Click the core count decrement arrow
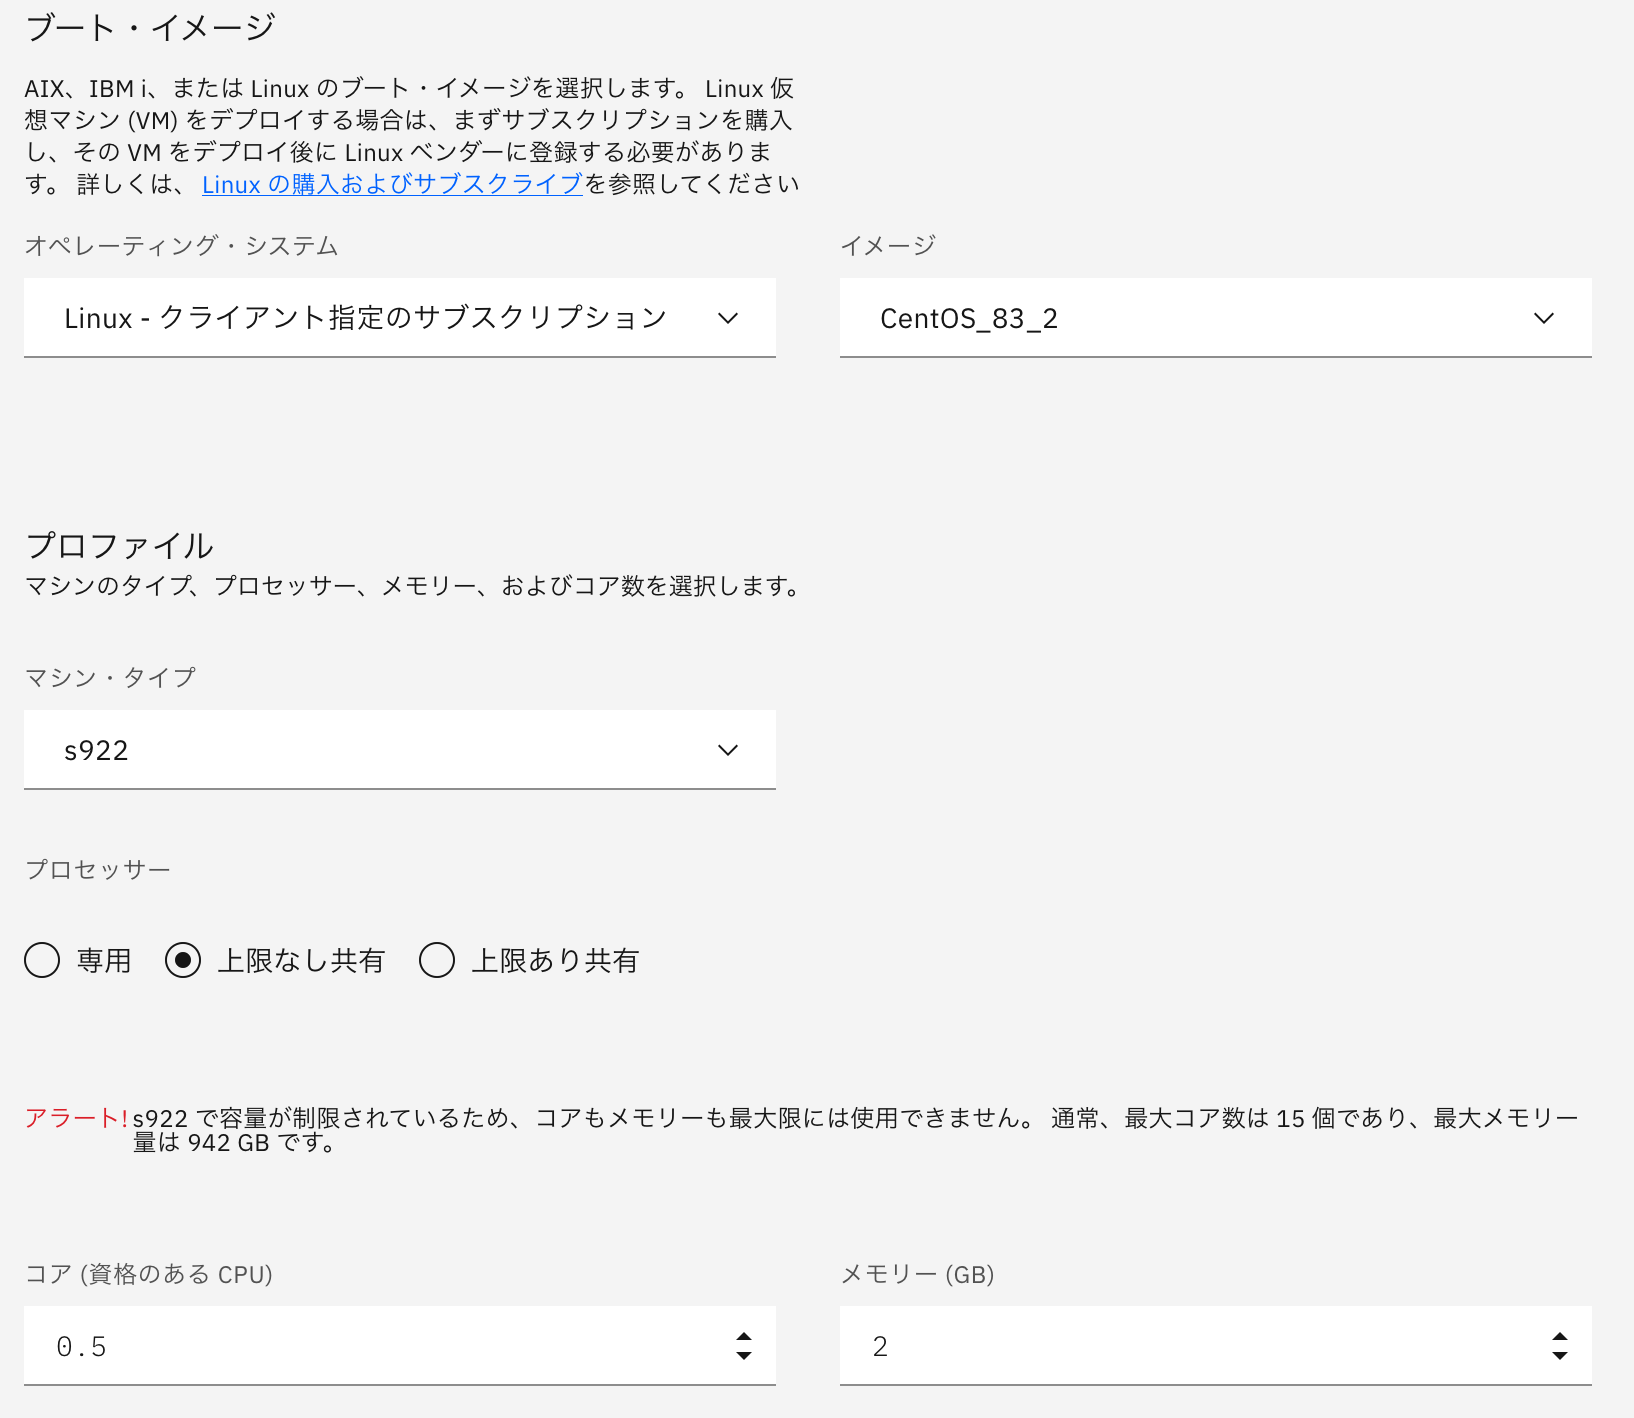The image size is (1634, 1418). pyautogui.click(x=743, y=1355)
